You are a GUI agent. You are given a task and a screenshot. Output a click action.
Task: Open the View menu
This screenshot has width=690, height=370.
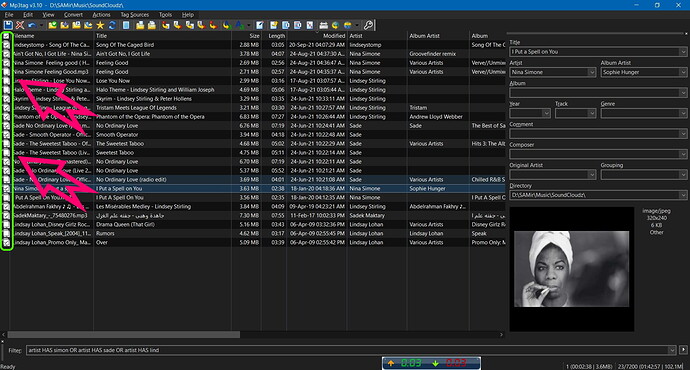coord(48,15)
